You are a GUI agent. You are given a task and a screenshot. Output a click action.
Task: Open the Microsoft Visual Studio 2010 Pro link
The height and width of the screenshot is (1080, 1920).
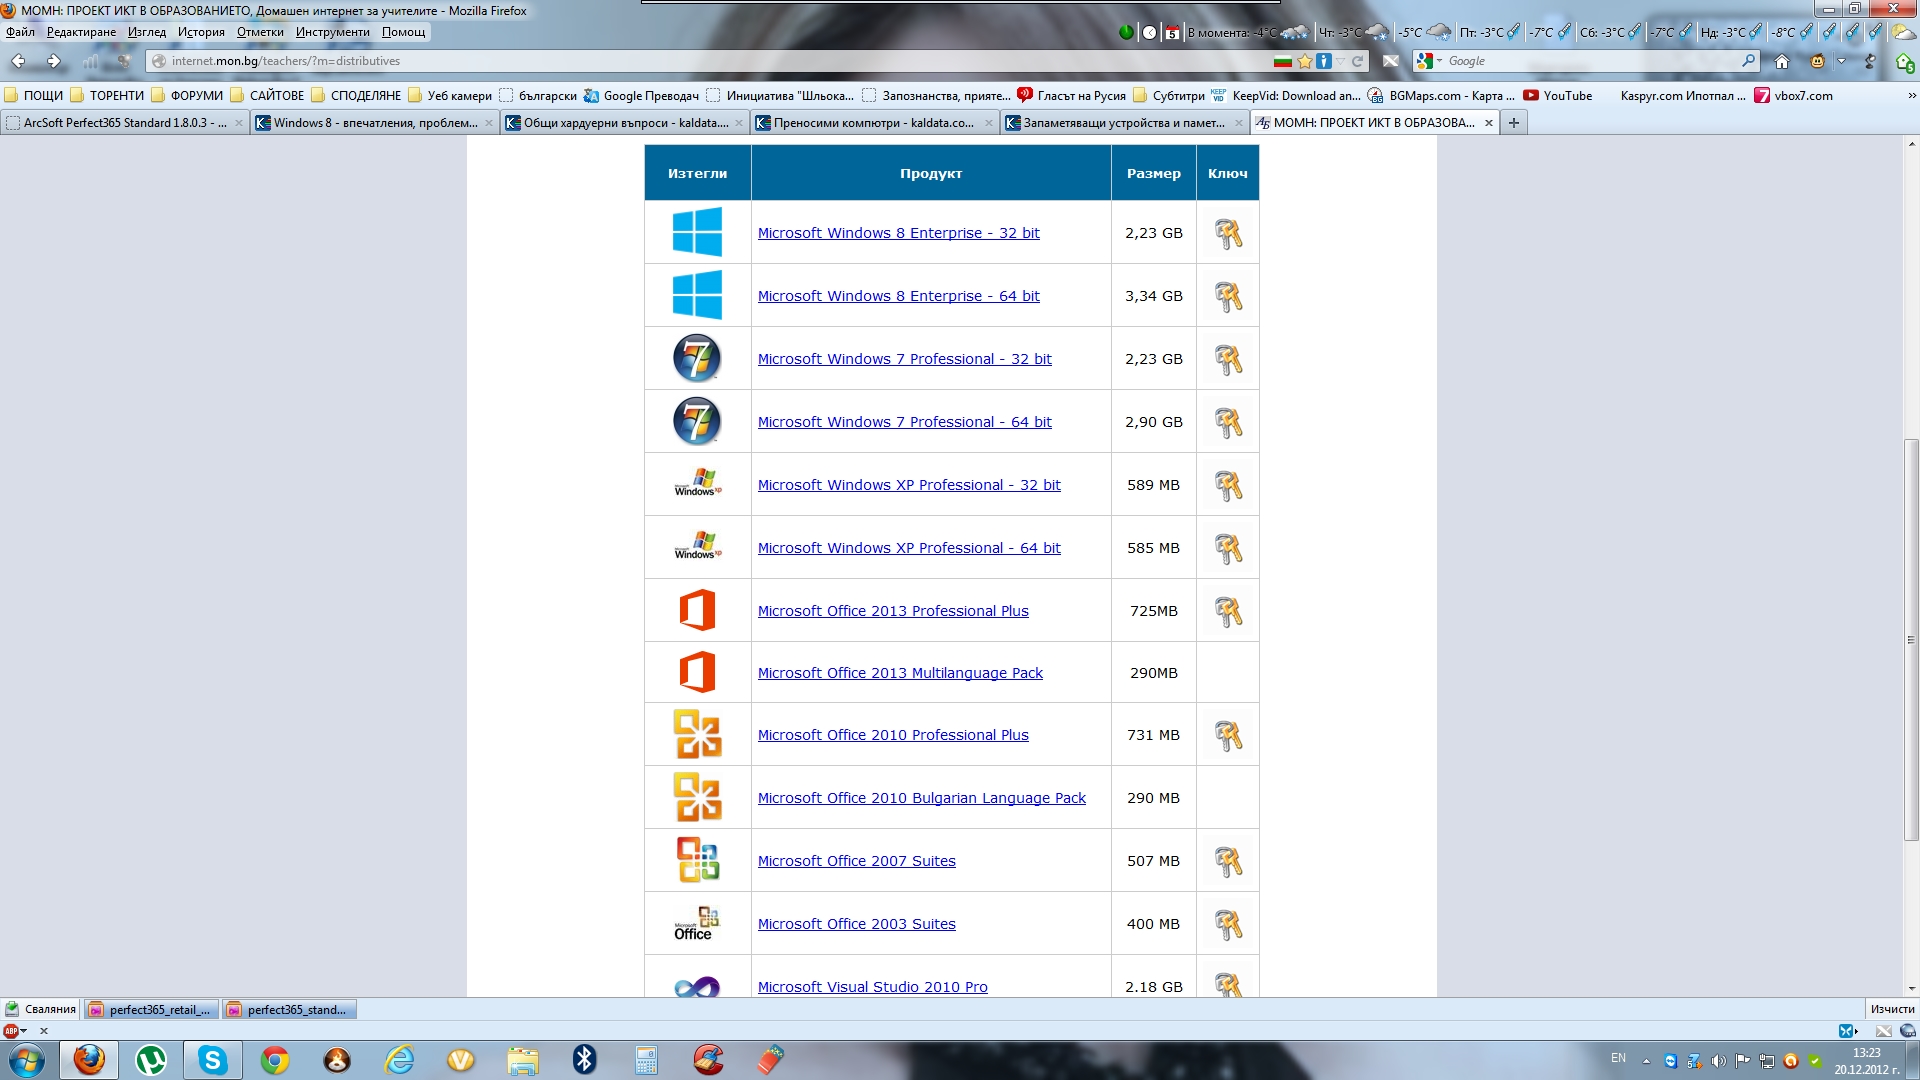pos(872,987)
